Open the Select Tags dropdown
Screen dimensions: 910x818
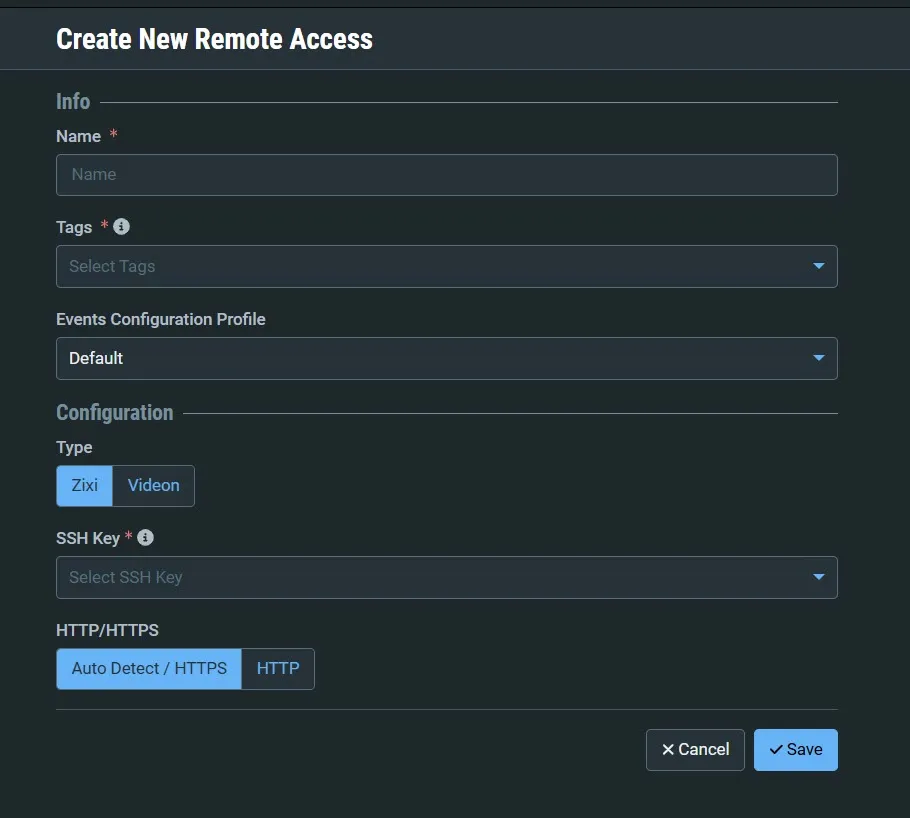tap(447, 266)
